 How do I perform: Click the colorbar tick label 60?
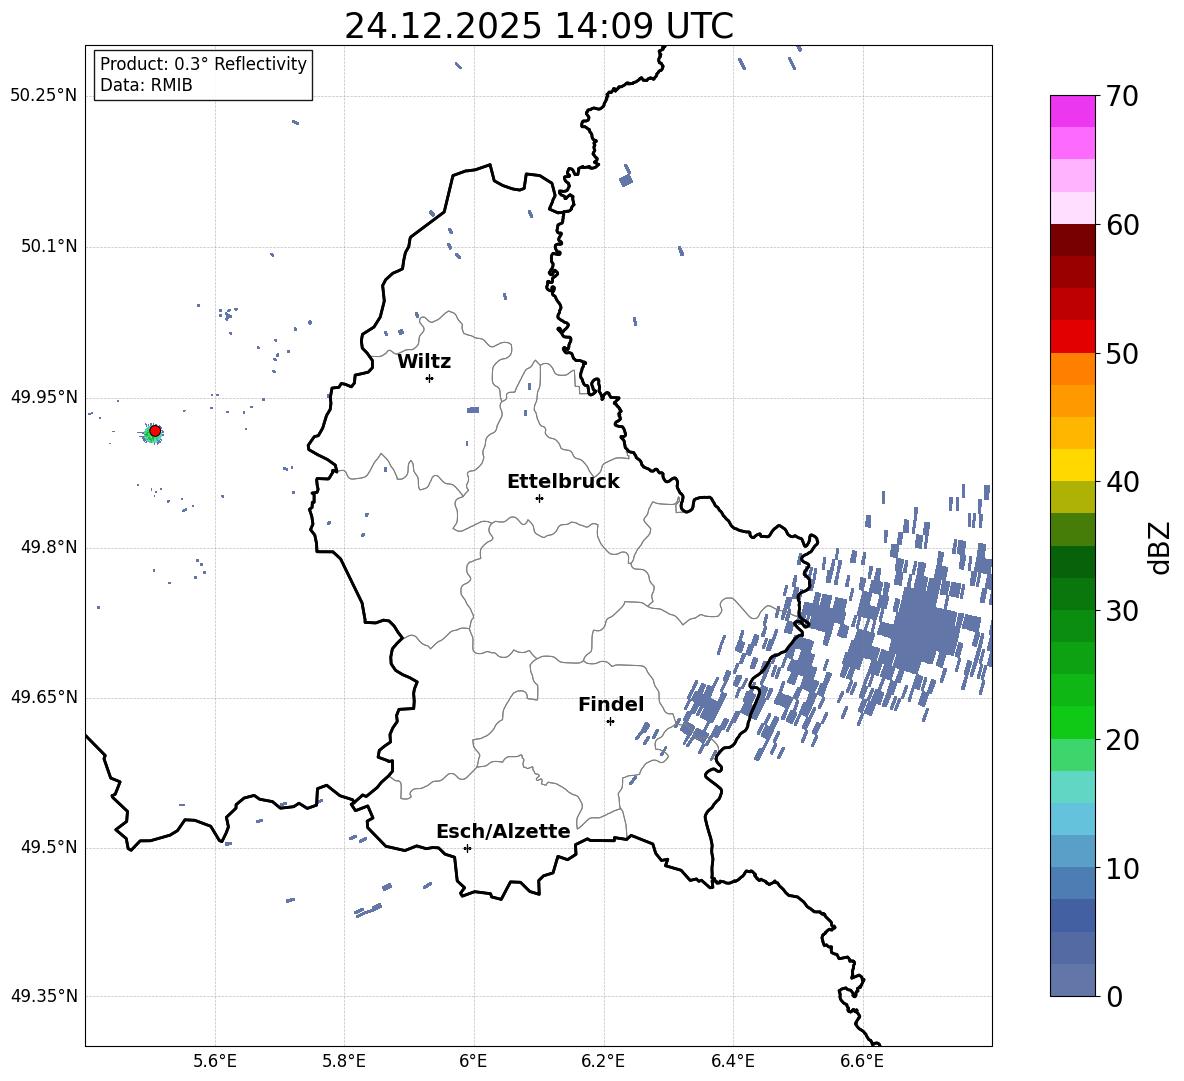tap(1121, 225)
